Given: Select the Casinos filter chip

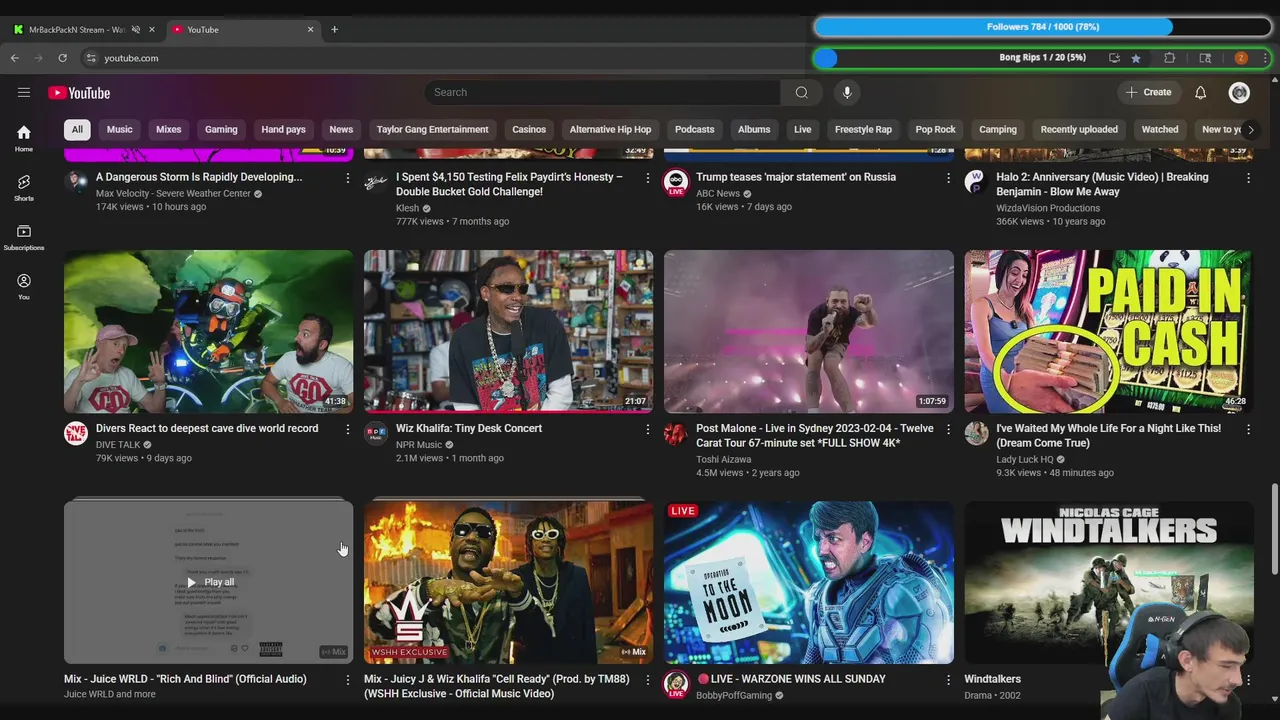Looking at the screenshot, I should [529, 129].
